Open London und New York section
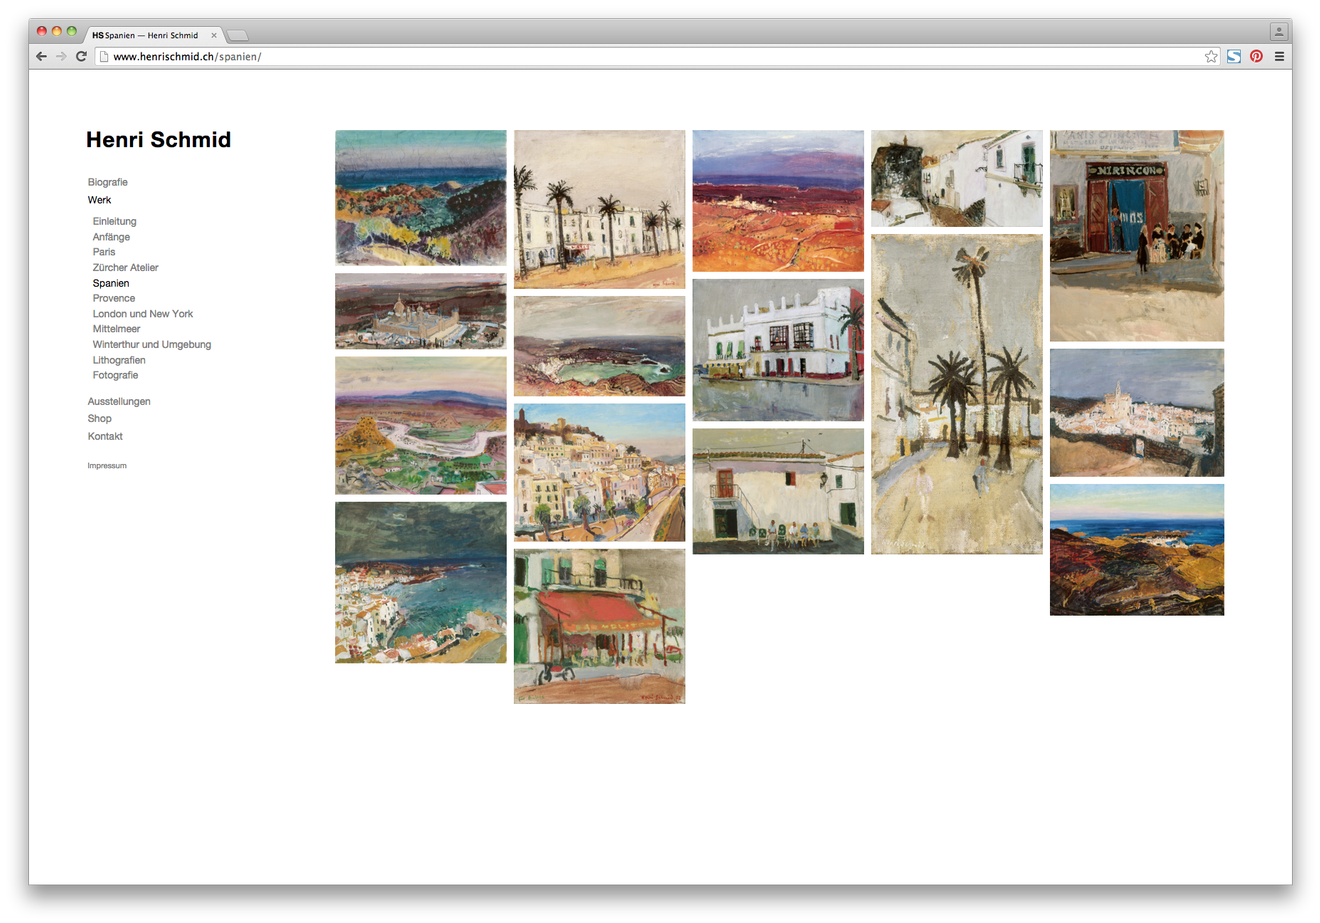Screen dimensions: 1320x923 (143, 314)
